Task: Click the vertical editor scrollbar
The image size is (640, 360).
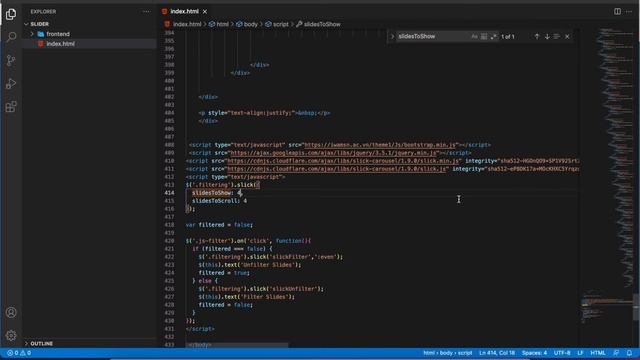Action: 637,307
